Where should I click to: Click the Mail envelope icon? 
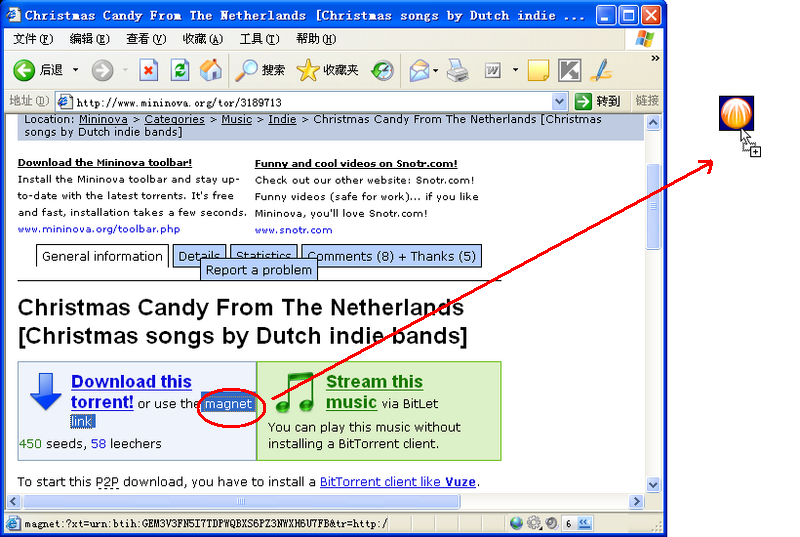(419, 70)
